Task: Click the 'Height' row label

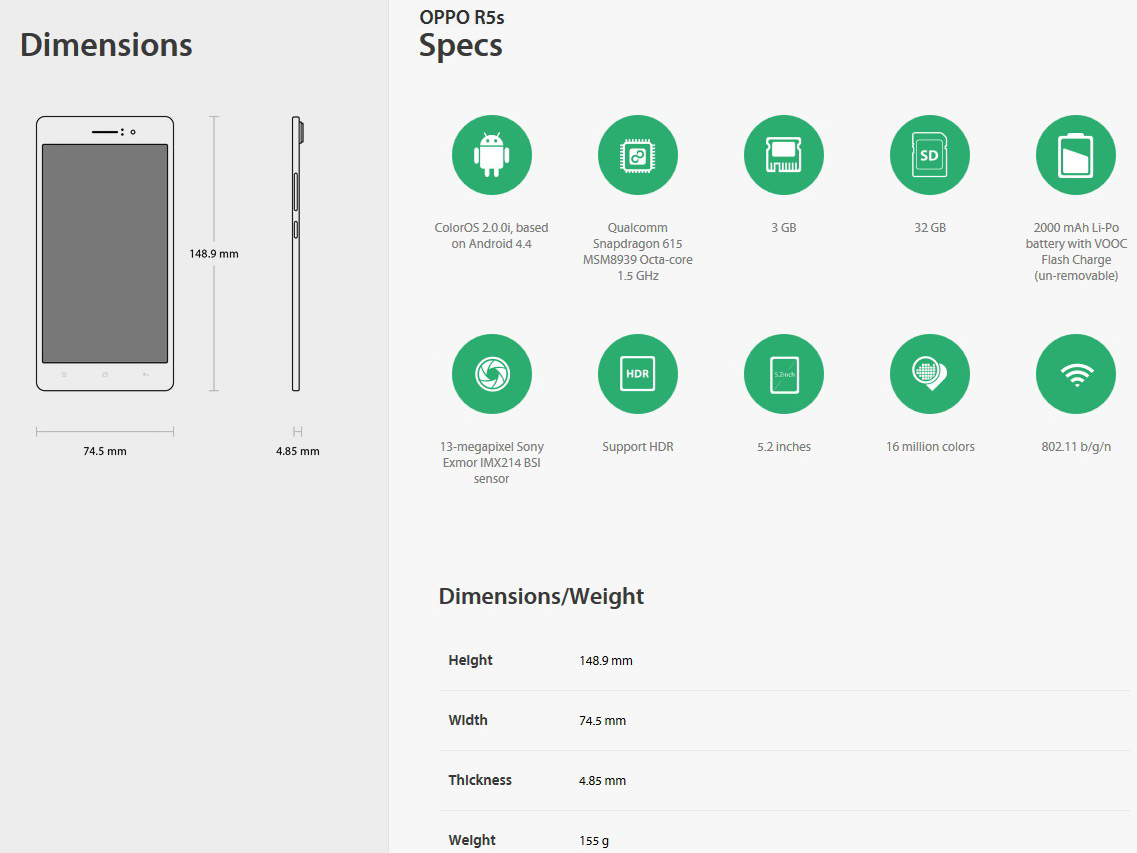Action: click(470, 660)
